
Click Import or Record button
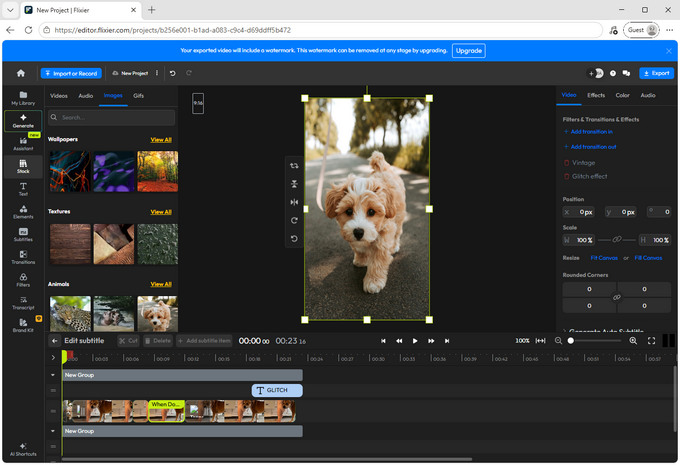[71, 73]
